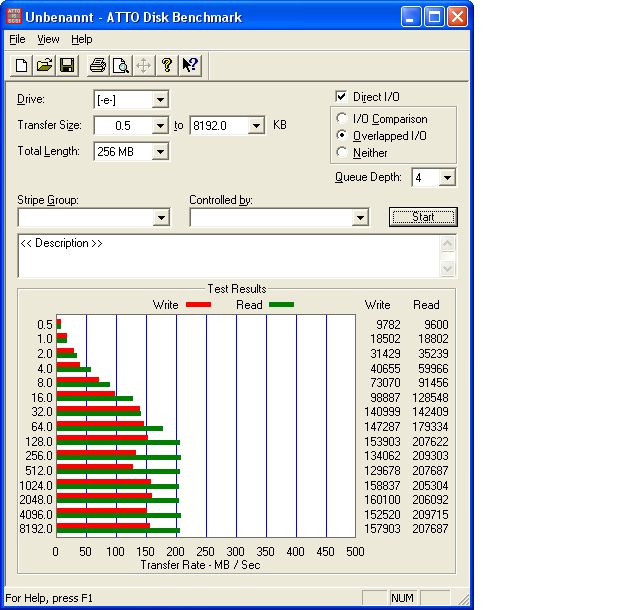The width and height of the screenshot is (640, 610).
Task: Click inside the Description text box
Action: pyautogui.click(x=229, y=256)
